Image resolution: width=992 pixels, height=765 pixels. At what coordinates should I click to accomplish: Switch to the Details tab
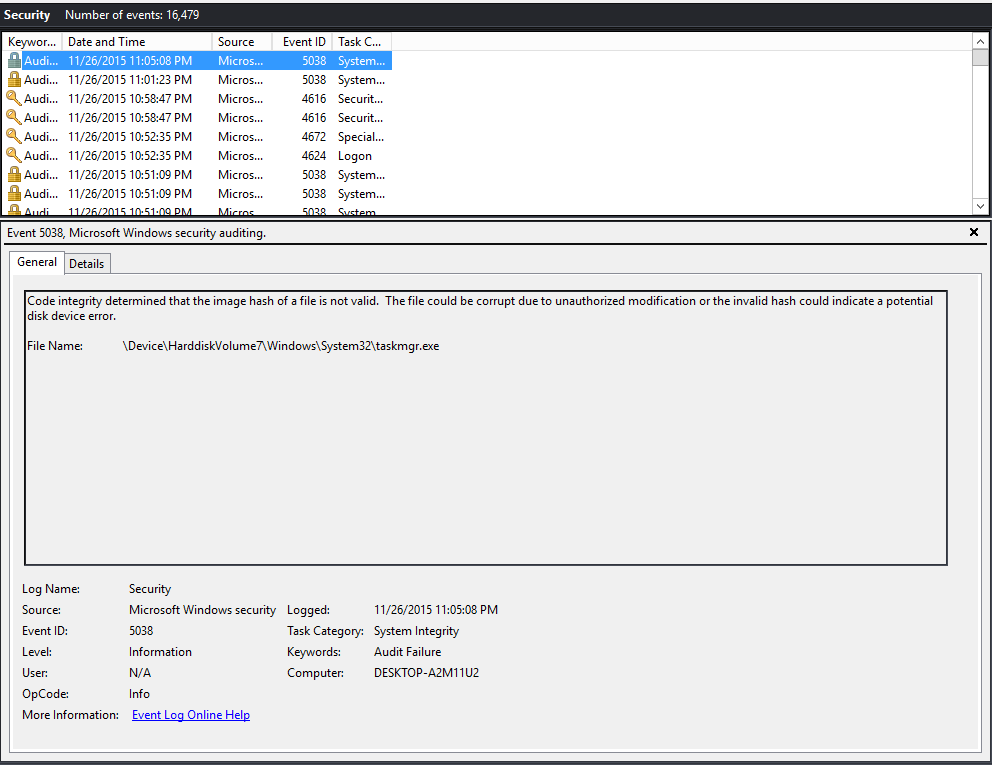click(87, 264)
